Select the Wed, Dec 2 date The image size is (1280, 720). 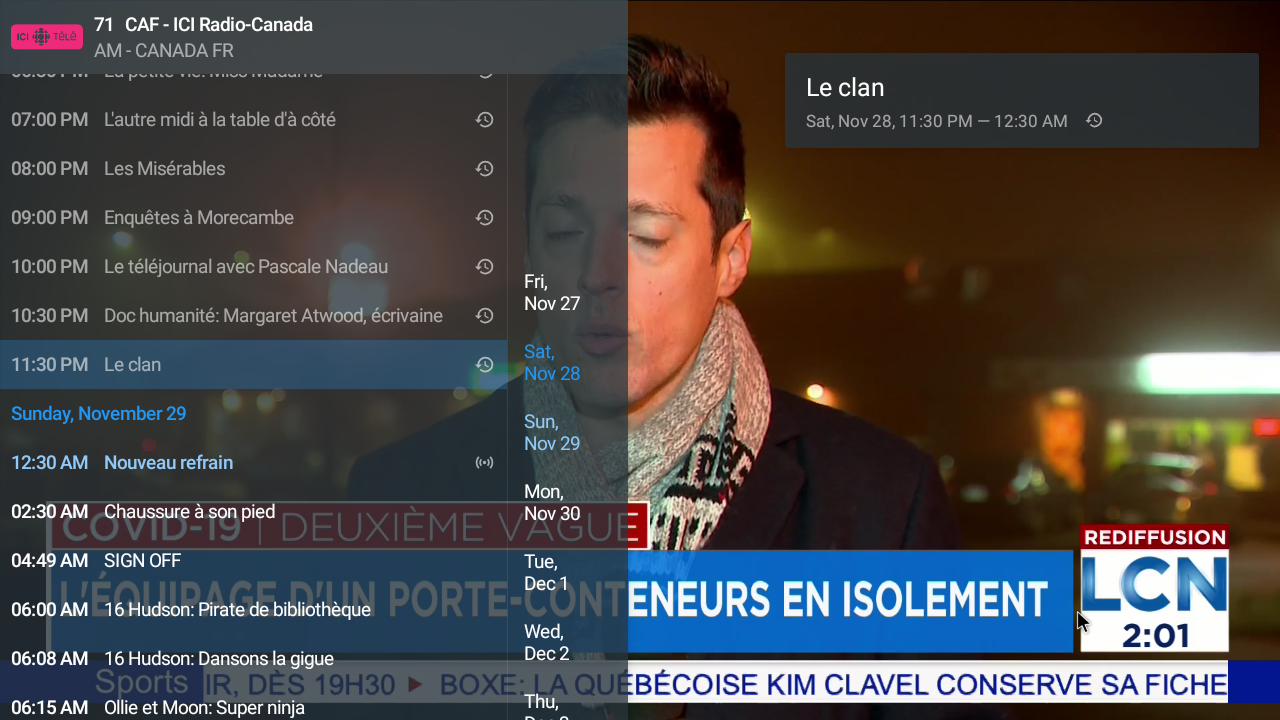click(546, 643)
